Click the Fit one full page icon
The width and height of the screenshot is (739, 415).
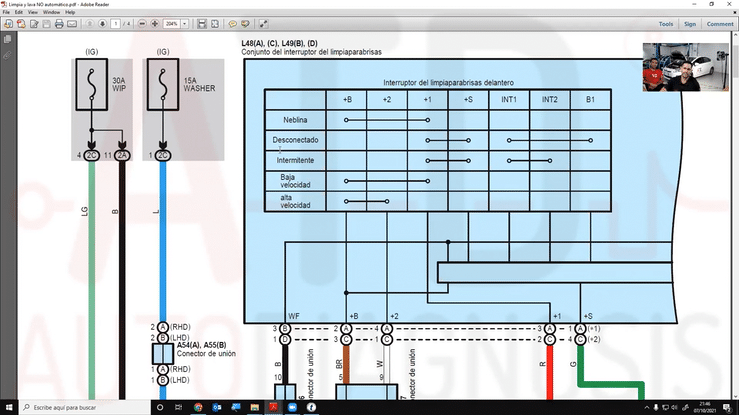(214, 24)
